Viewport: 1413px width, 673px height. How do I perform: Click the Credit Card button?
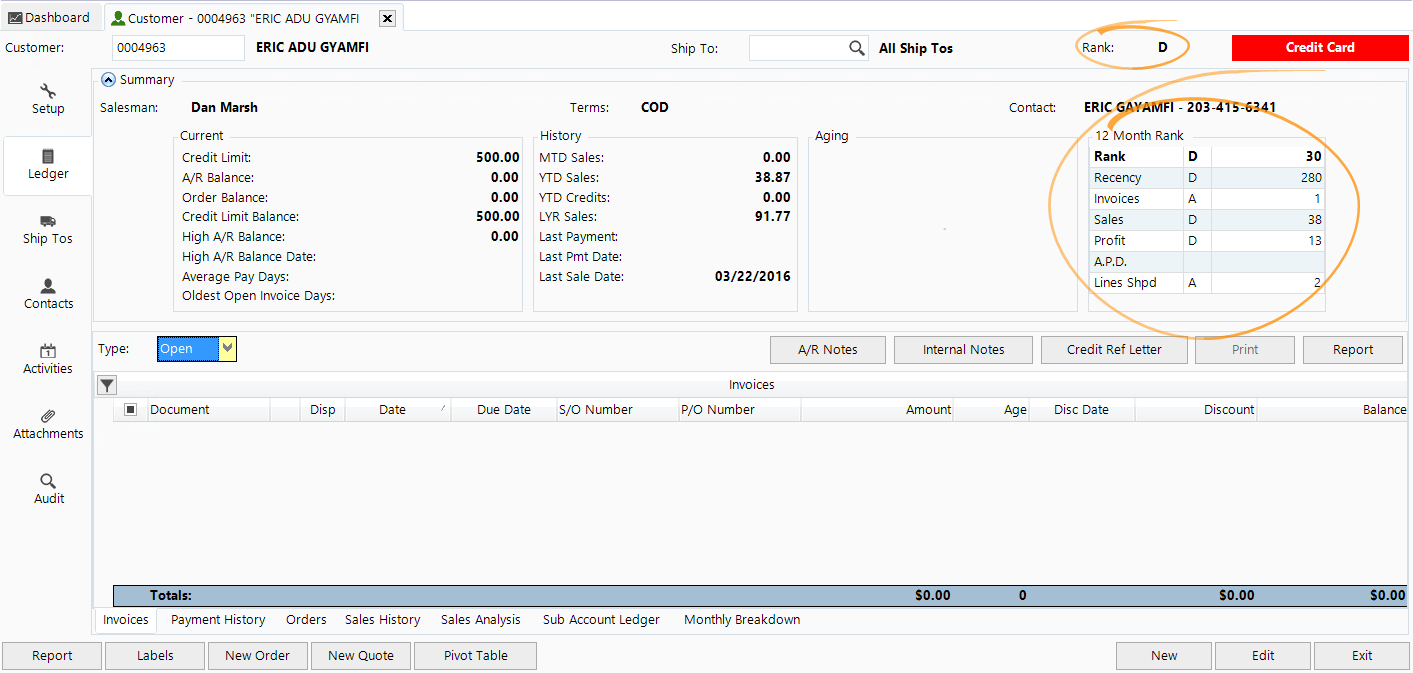(1319, 47)
